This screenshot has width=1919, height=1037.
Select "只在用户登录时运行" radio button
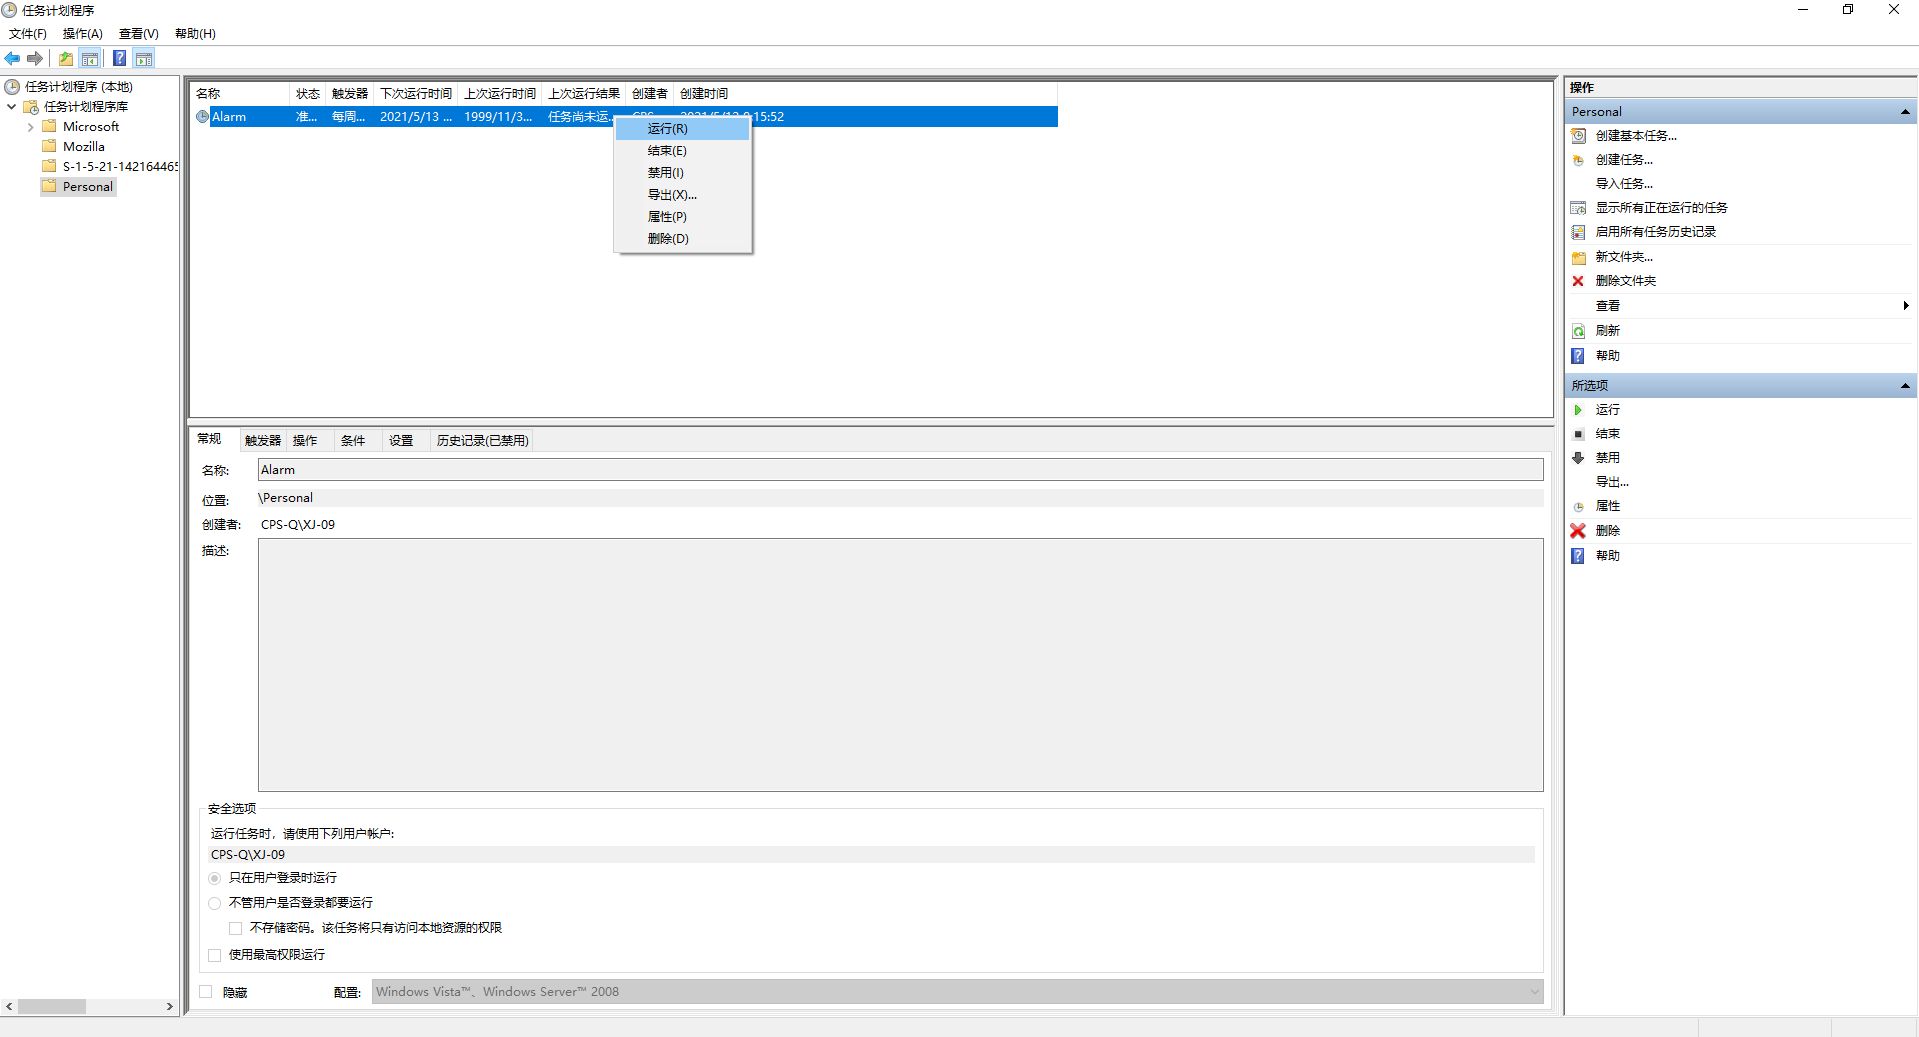pos(215,878)
